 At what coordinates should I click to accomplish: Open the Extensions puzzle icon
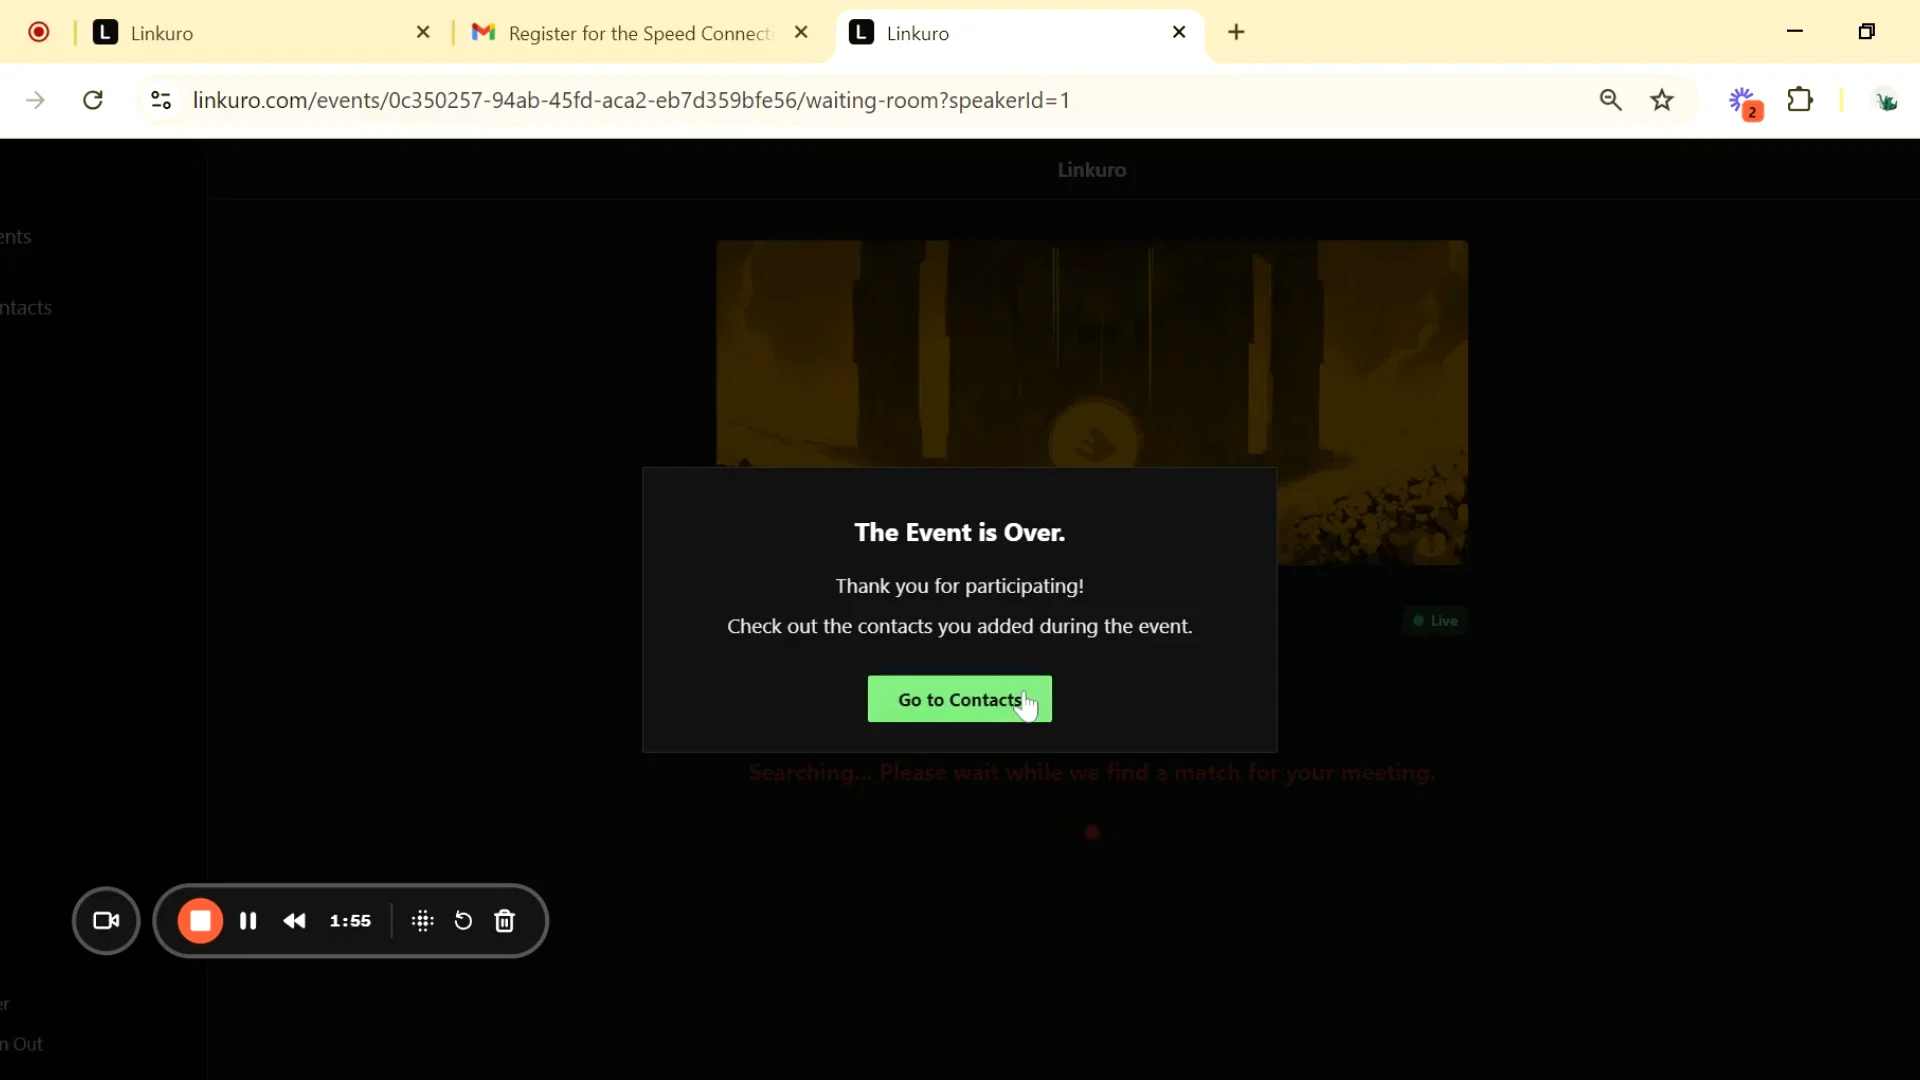click(x=1800, y=100)
